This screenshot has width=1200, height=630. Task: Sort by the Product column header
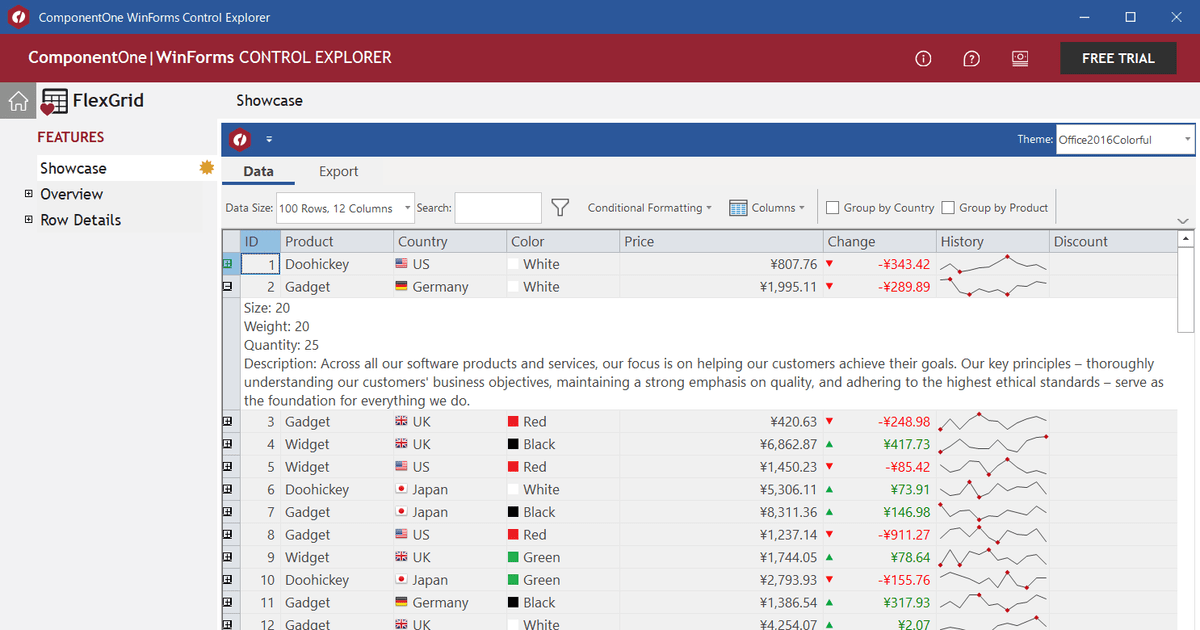[337, 241]
